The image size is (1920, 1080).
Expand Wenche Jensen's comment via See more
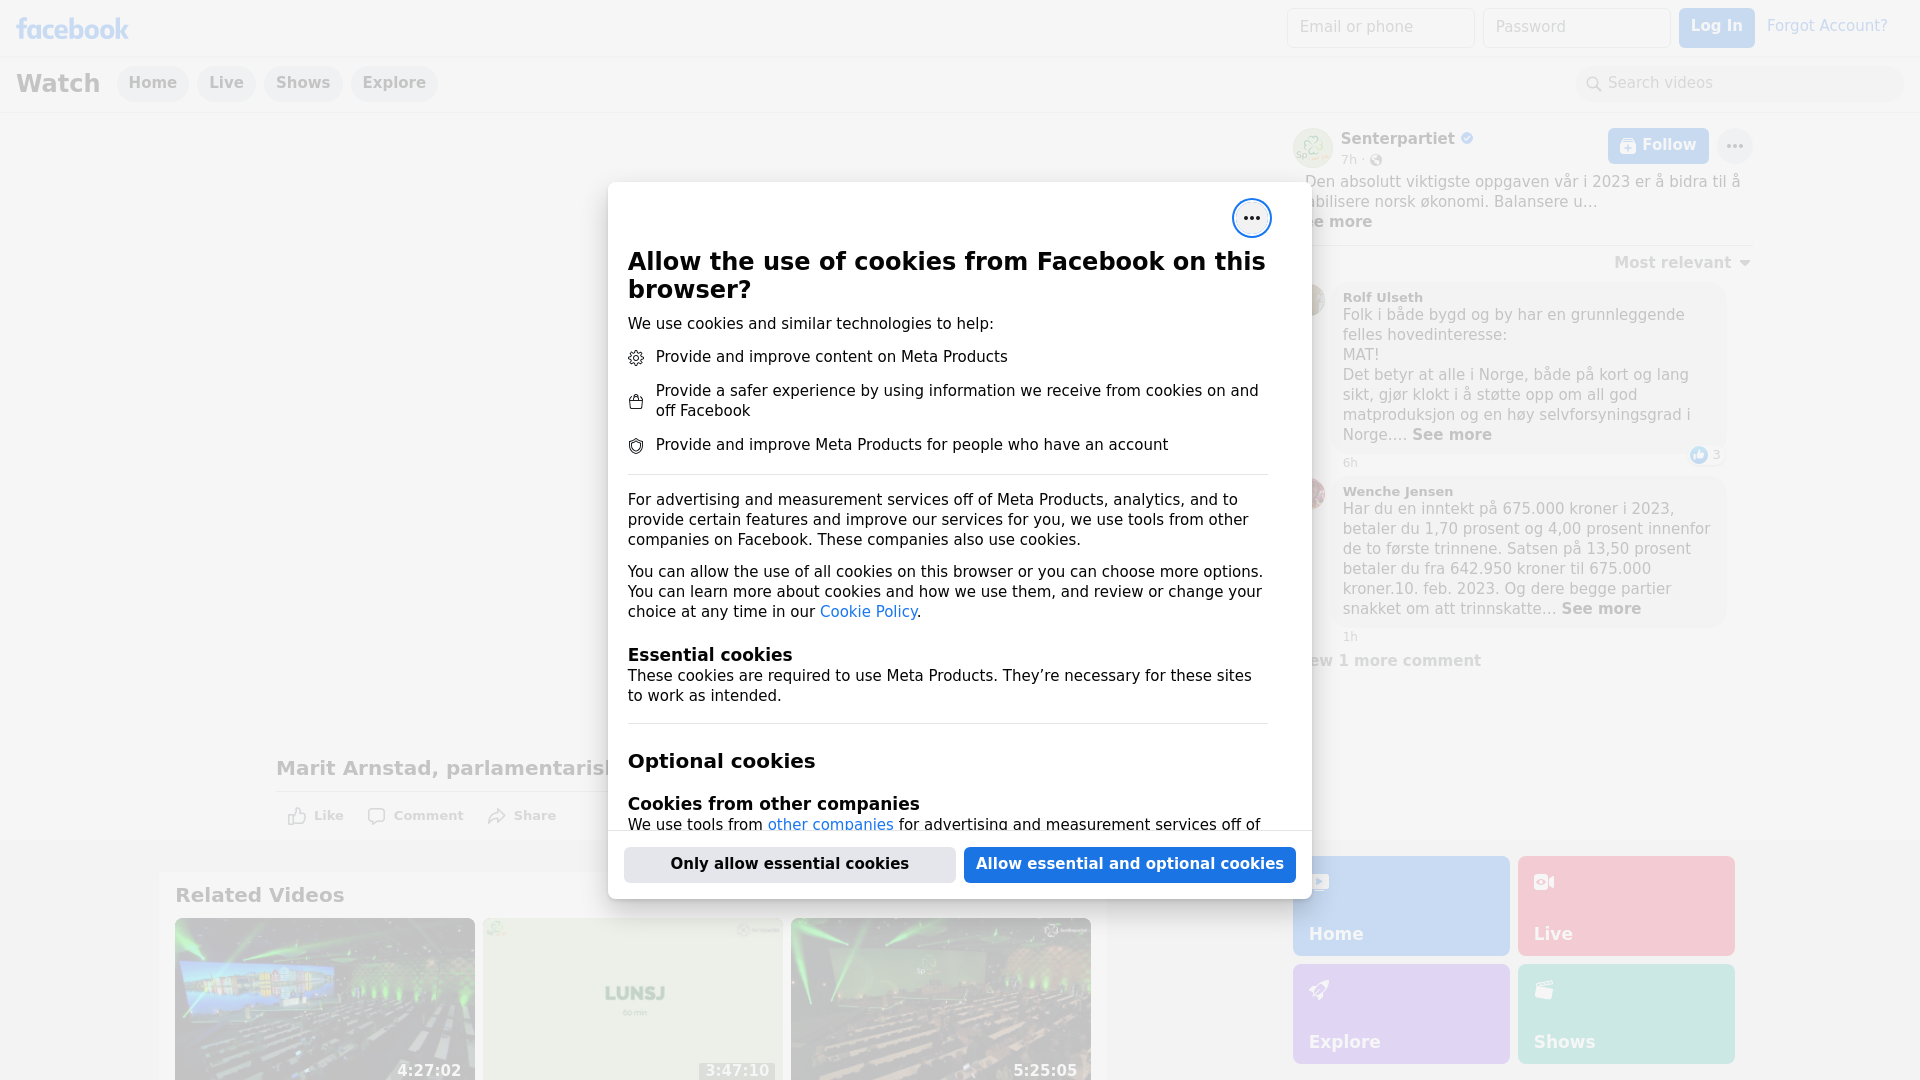click(x=1601, y=609)
